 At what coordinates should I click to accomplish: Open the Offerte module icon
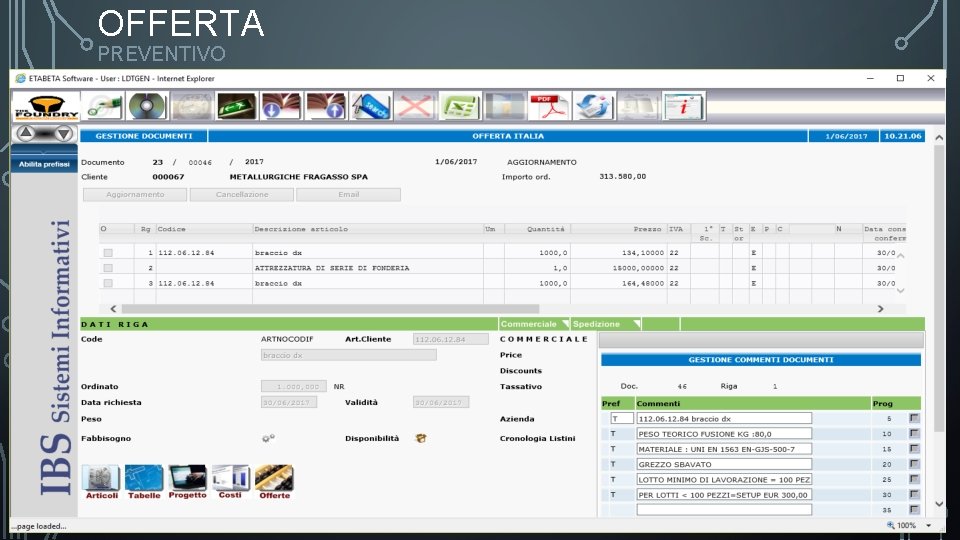(x=274, y=482)
